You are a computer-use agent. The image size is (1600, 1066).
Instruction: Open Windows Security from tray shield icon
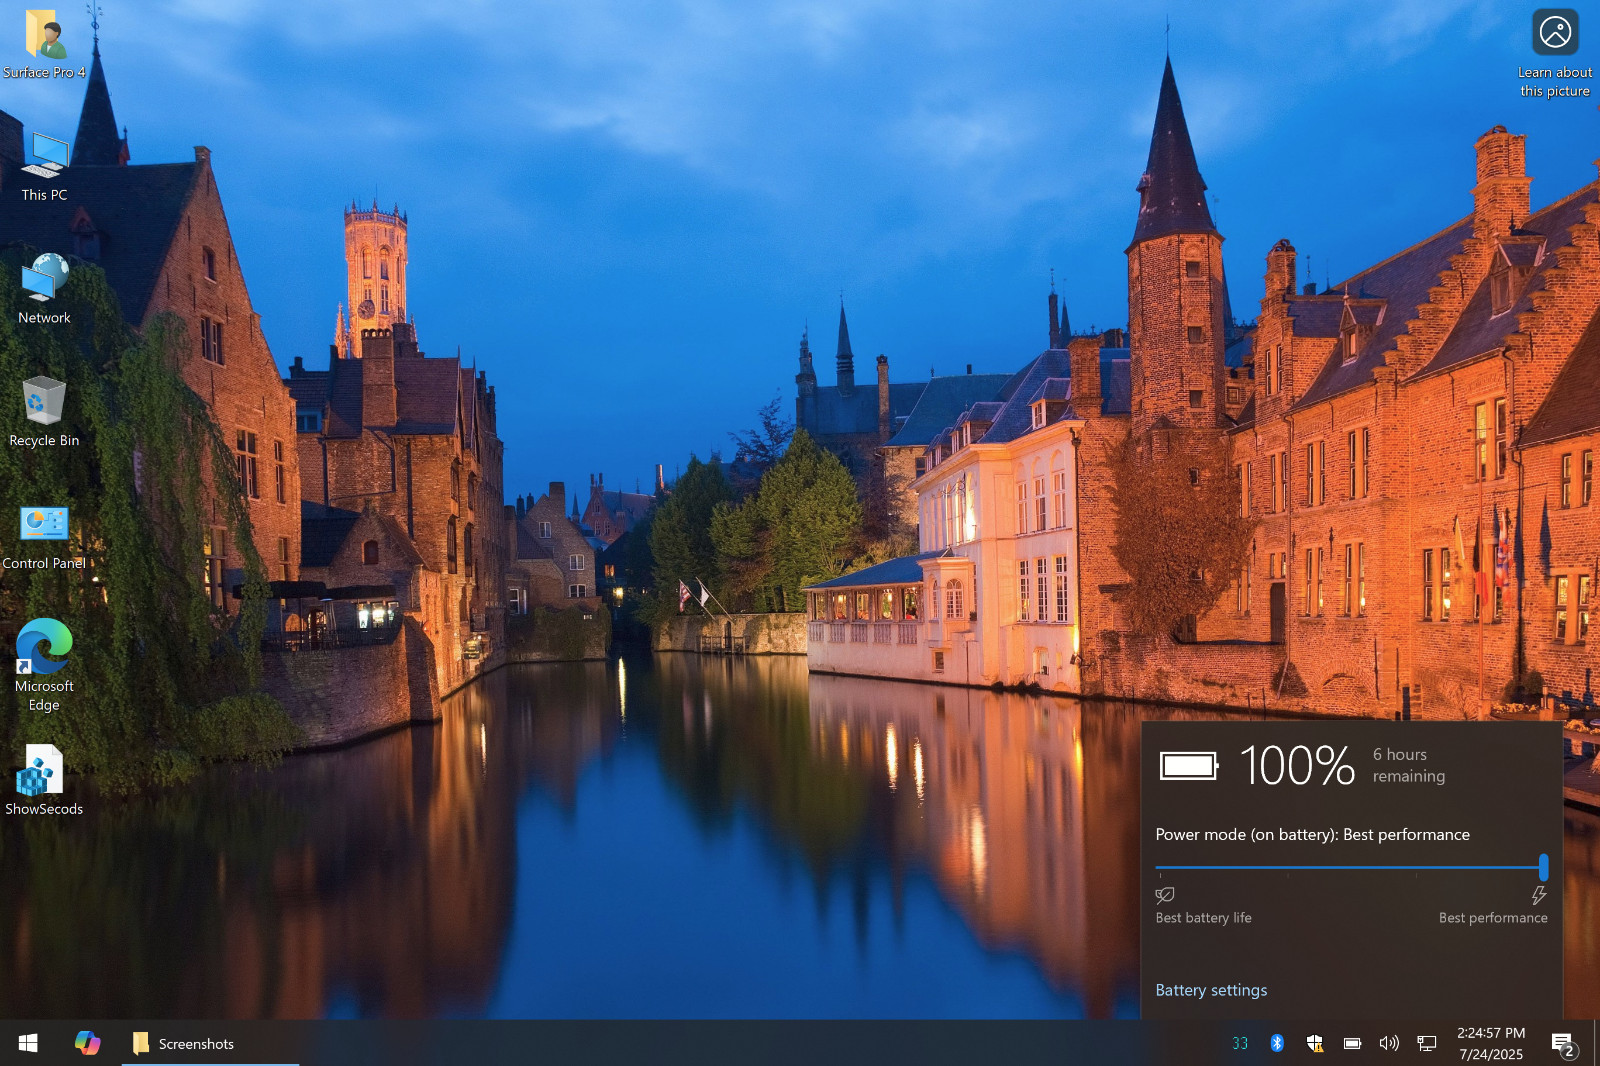pyautogui.click(x=1315, y=1043)
